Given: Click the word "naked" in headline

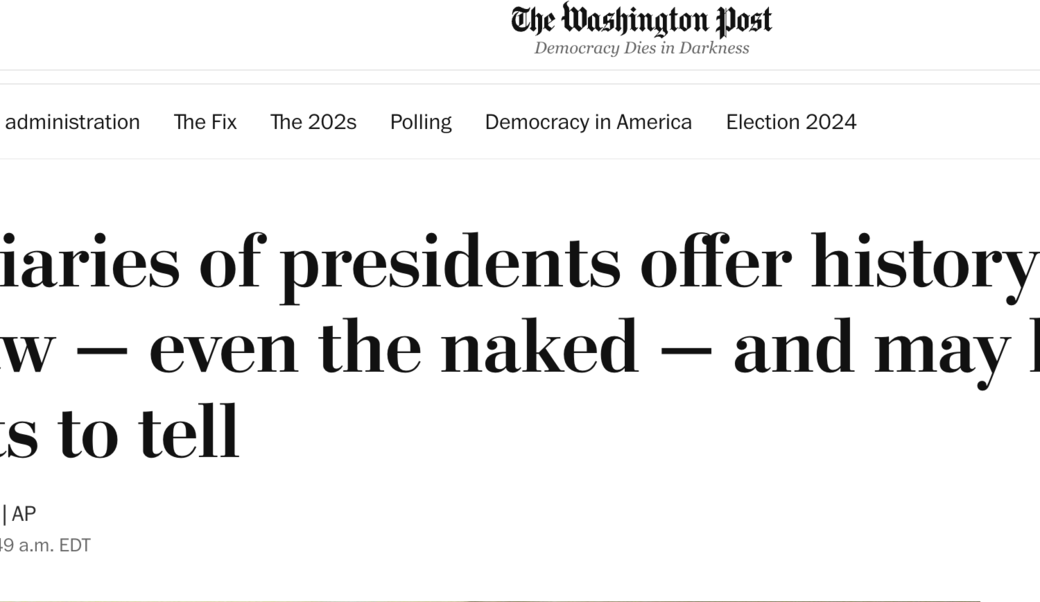Looking at the screenshot, I should coord(538,347).
